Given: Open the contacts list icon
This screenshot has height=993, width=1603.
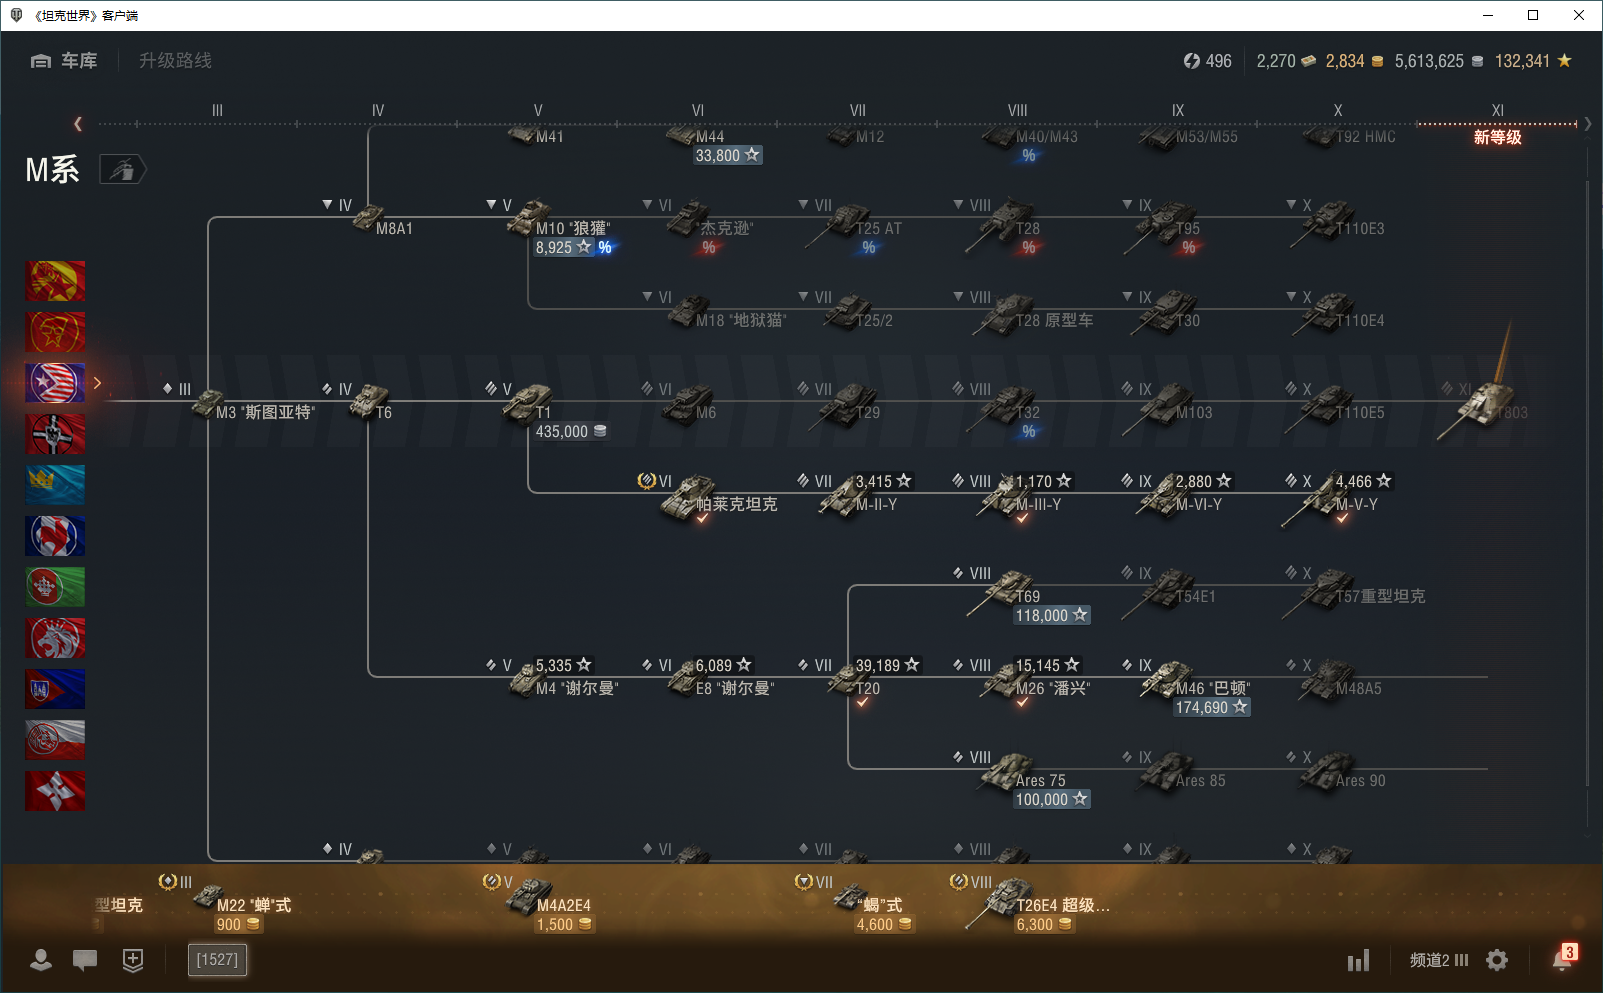Looking at the screenshot, I should click(x=41, y=960).
